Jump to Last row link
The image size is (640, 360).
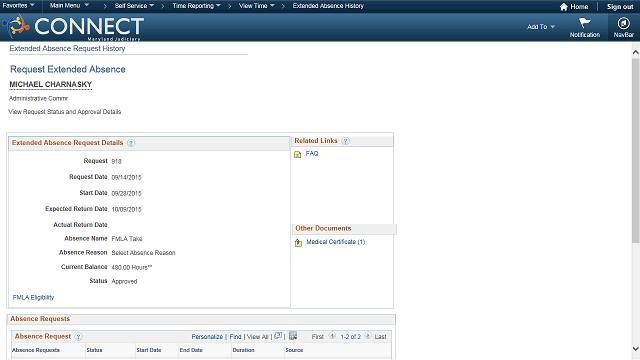click(380, 337)
